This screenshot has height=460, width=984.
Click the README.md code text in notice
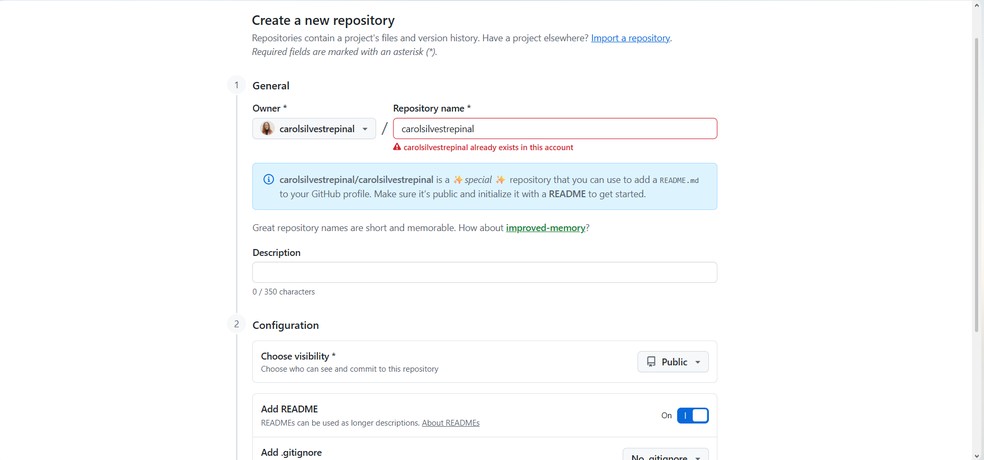click(679, 180)
